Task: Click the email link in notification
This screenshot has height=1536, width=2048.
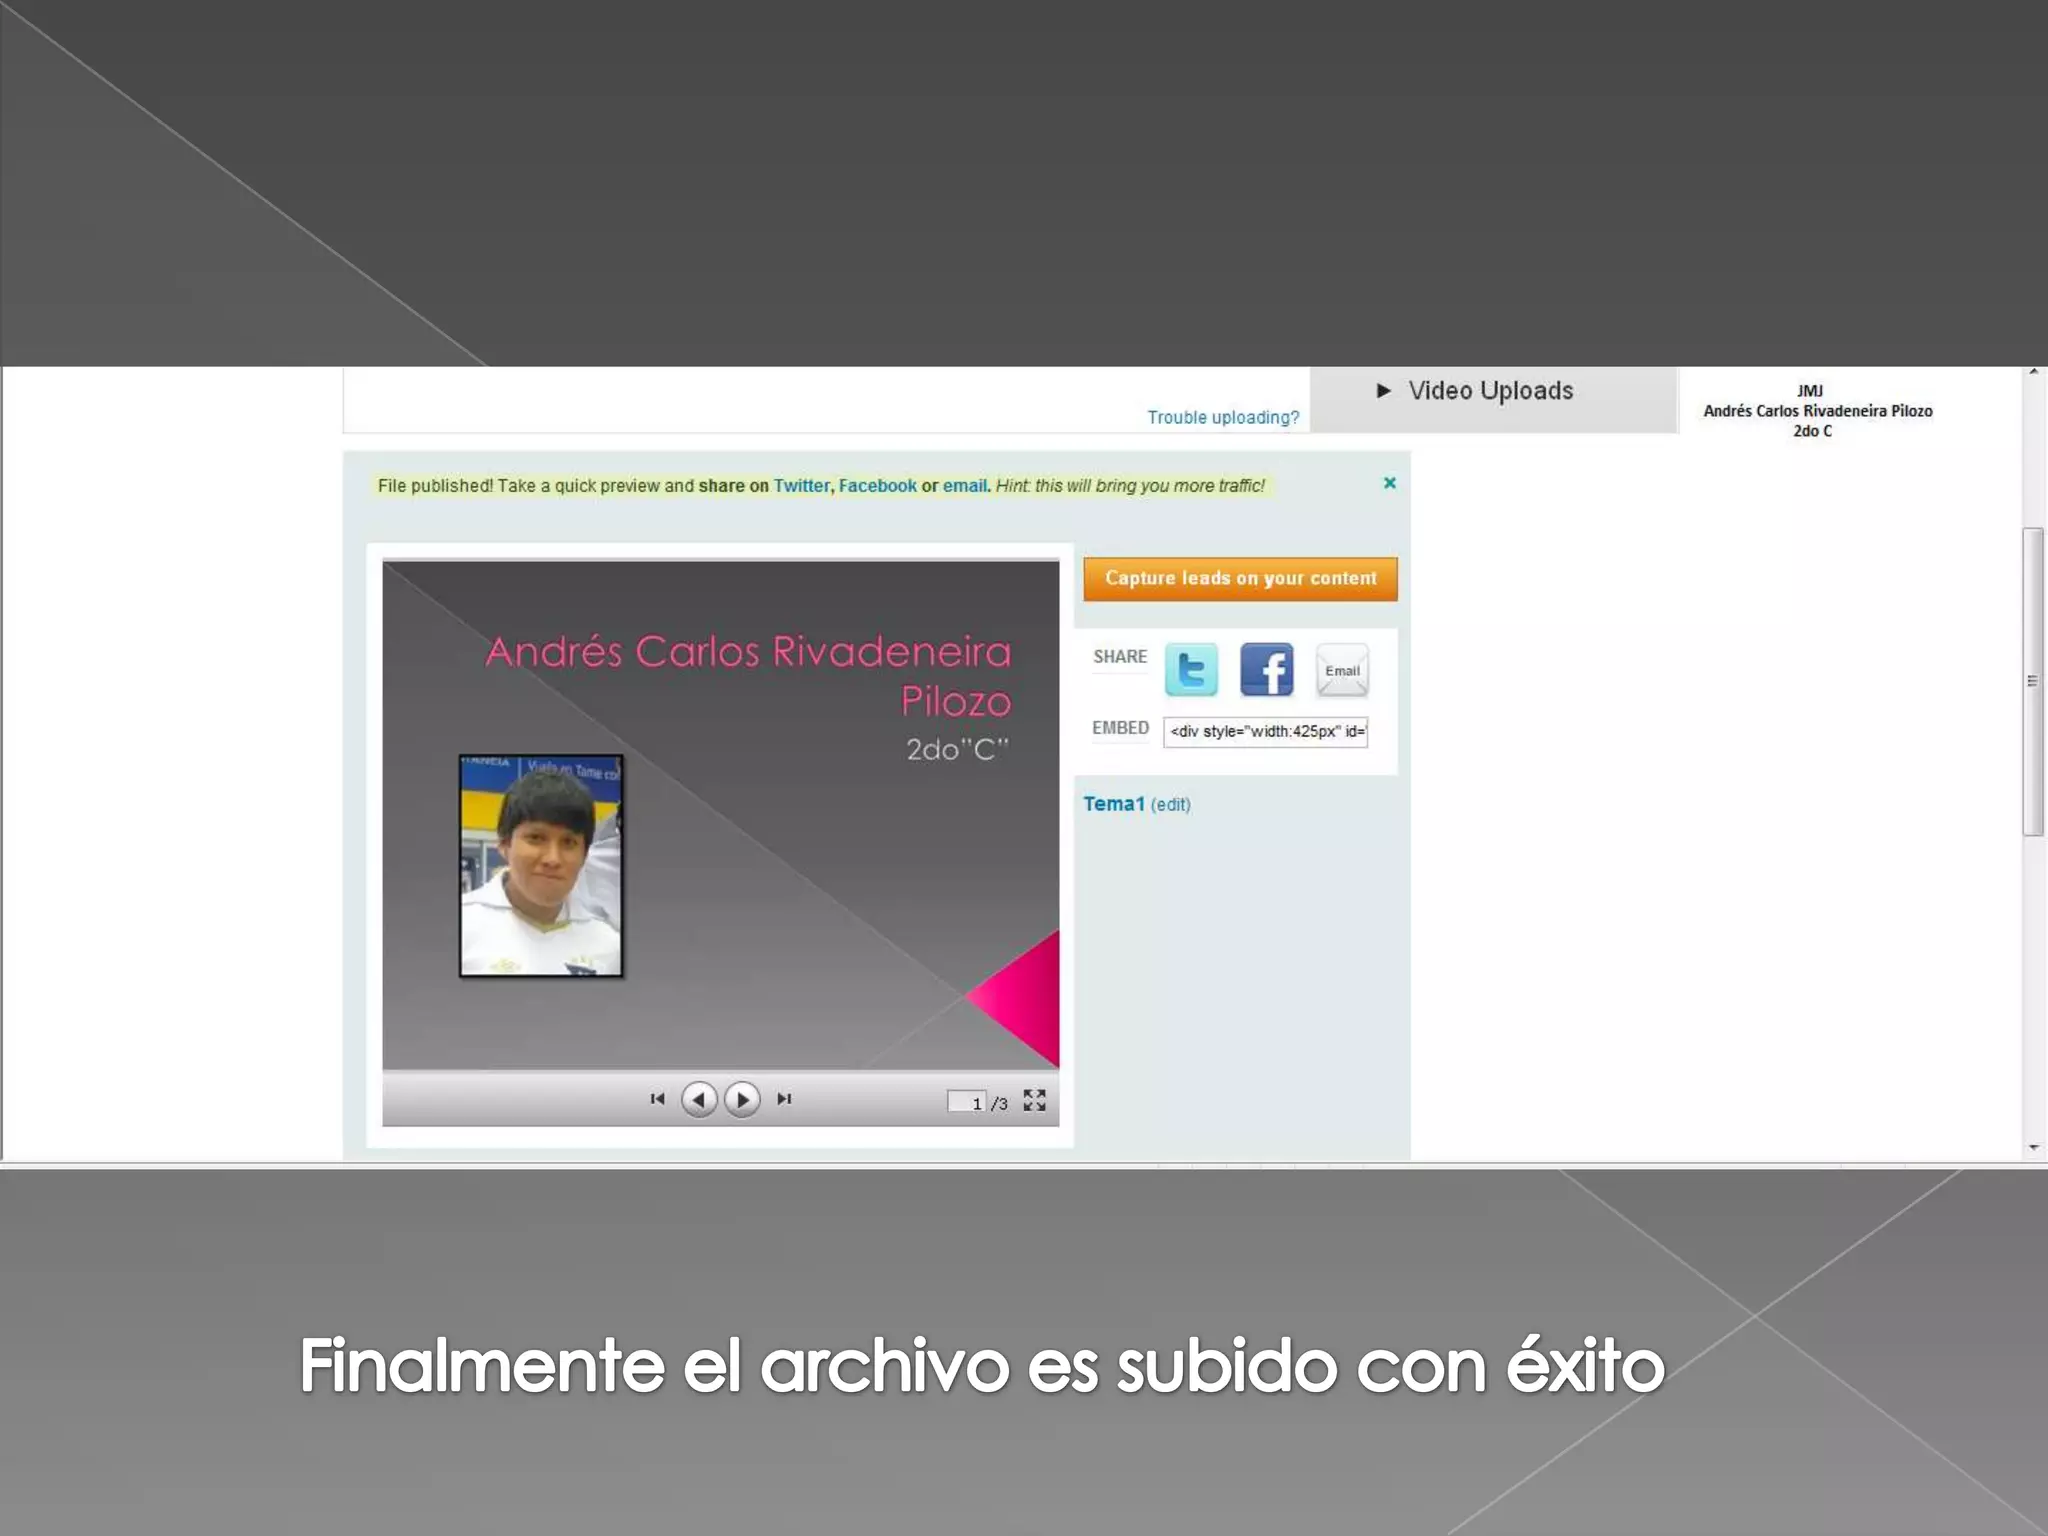Action: point(964,486)
